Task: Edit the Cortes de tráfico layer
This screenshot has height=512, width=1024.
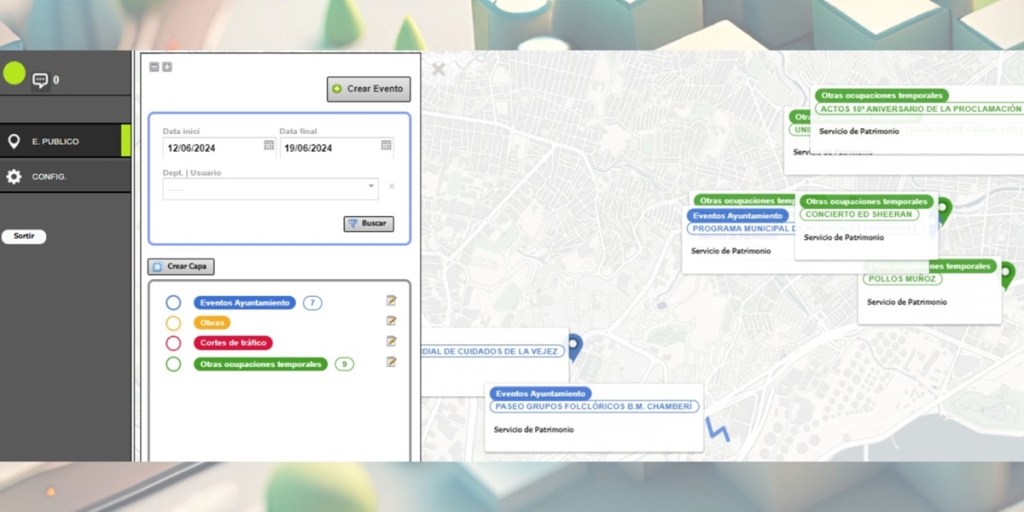Action: (x=392, y=342)
